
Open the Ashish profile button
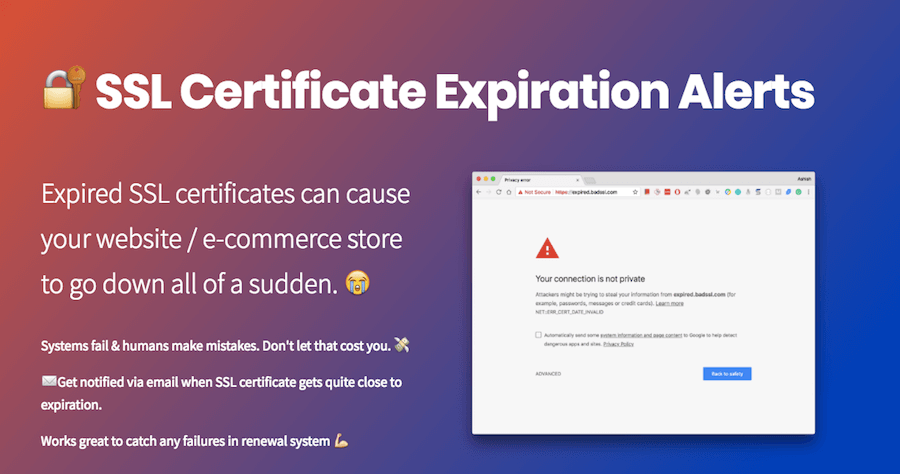(804, 179)
